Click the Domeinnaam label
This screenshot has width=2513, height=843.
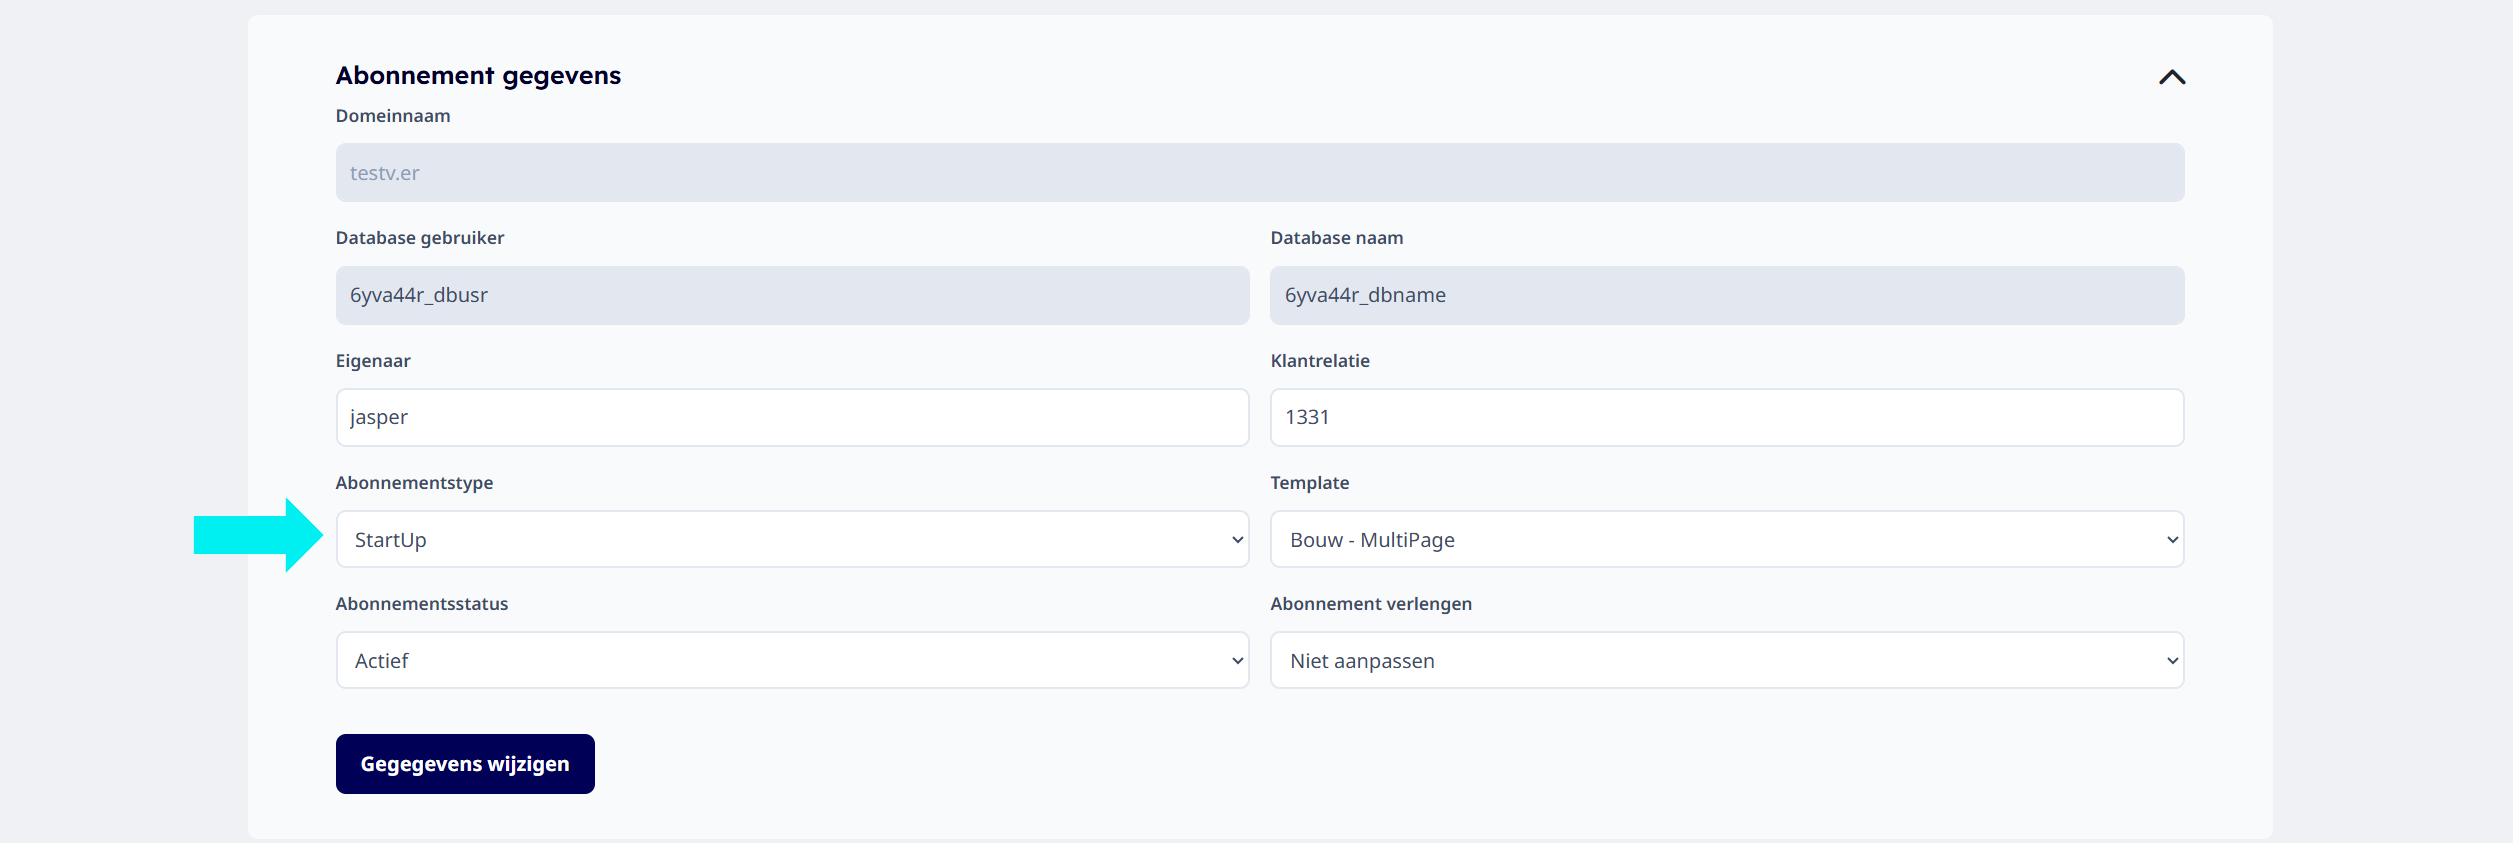pyautogui.click(x=393, y=116)
